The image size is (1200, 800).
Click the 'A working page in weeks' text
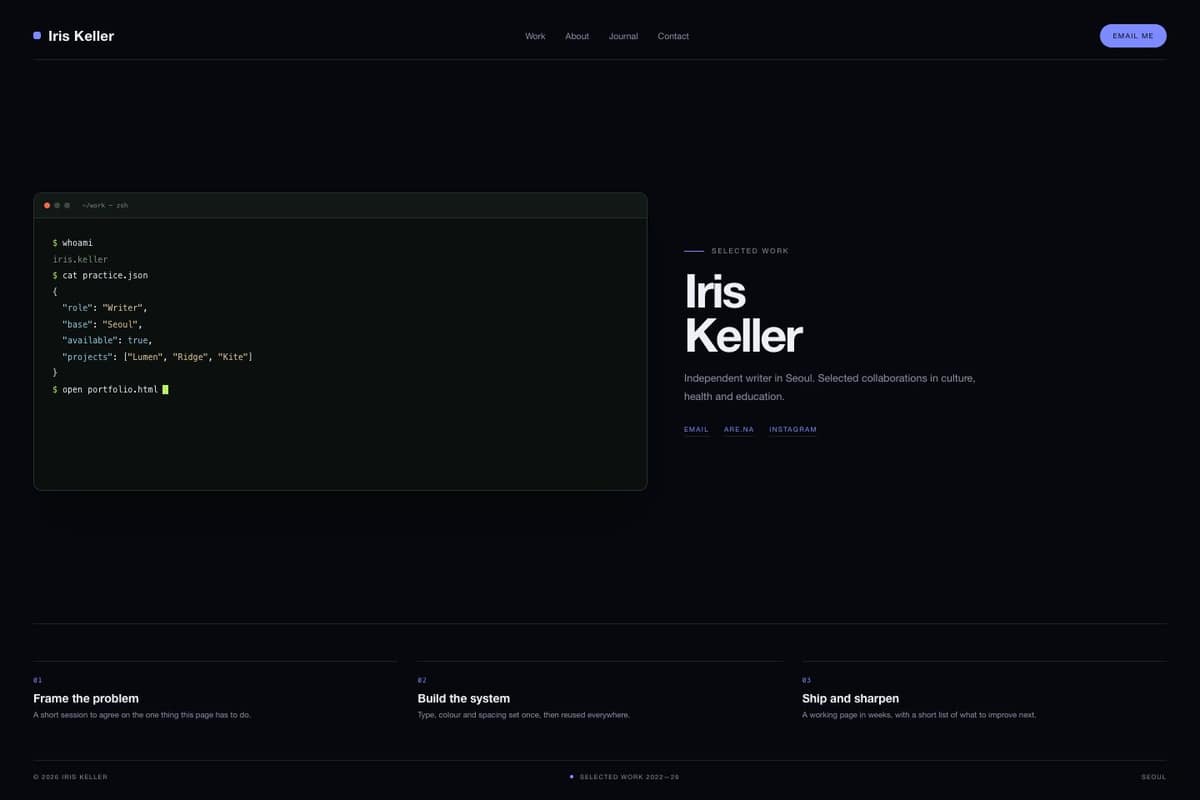(x=919, y=715)
